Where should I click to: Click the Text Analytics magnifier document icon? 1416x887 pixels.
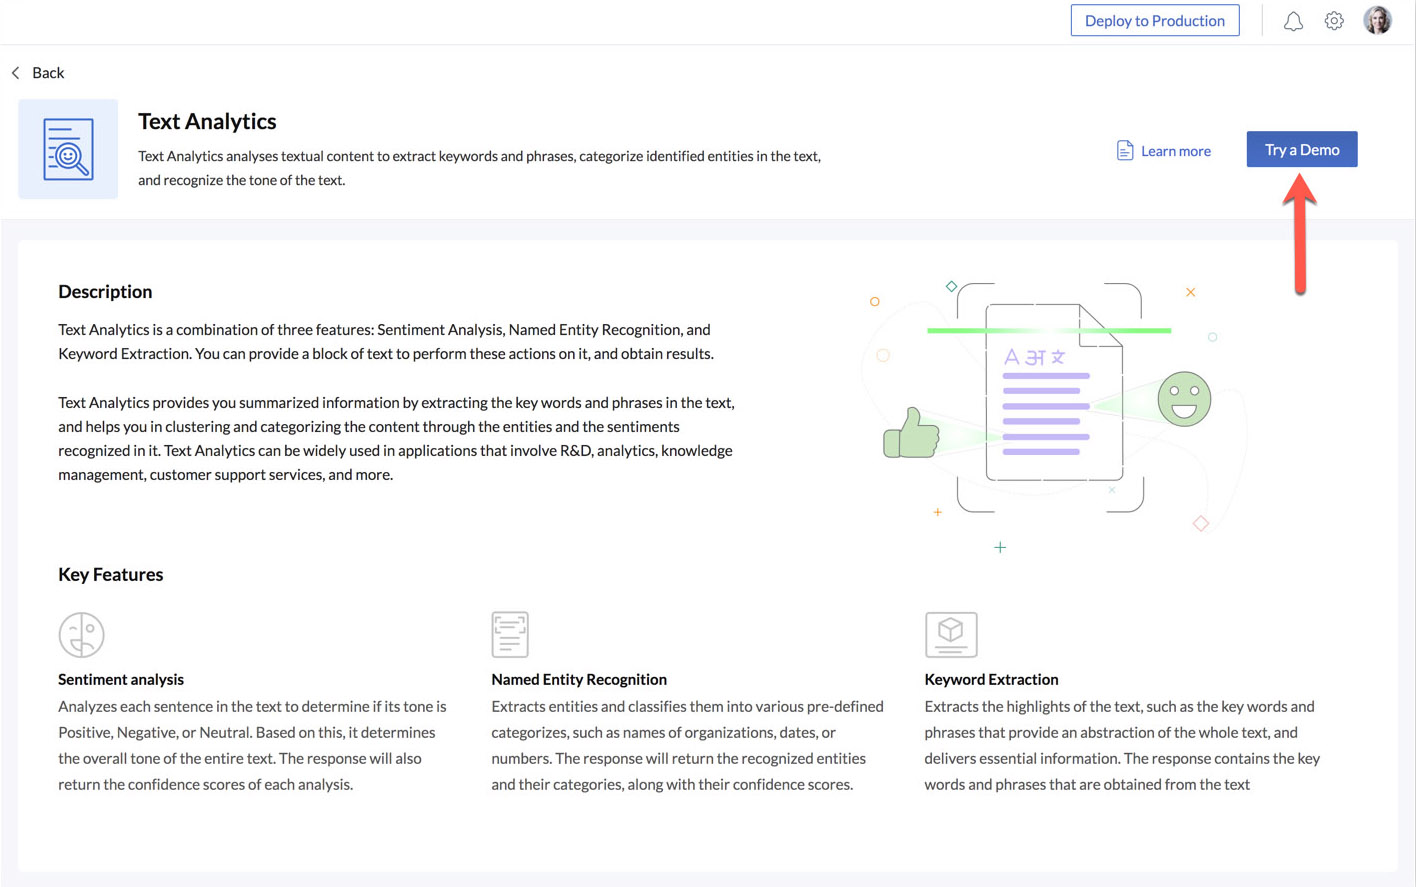click(x=68, y=149)
